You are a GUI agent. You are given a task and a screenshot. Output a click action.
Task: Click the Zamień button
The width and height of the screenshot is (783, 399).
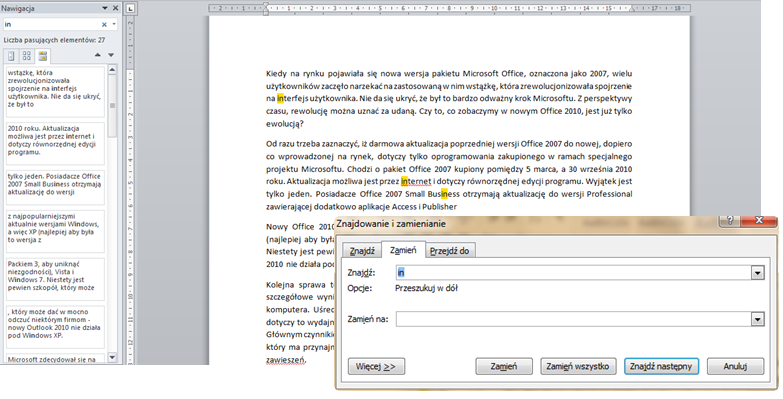(504, 366)
